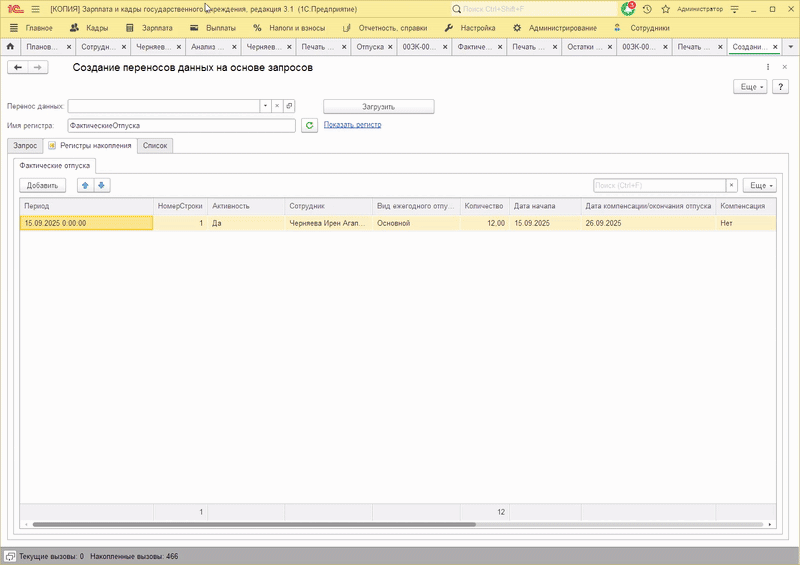Viewport: 800px width, 565px height.
Task: Click the table scrollbar right arrow
Action: pos(770,524)
